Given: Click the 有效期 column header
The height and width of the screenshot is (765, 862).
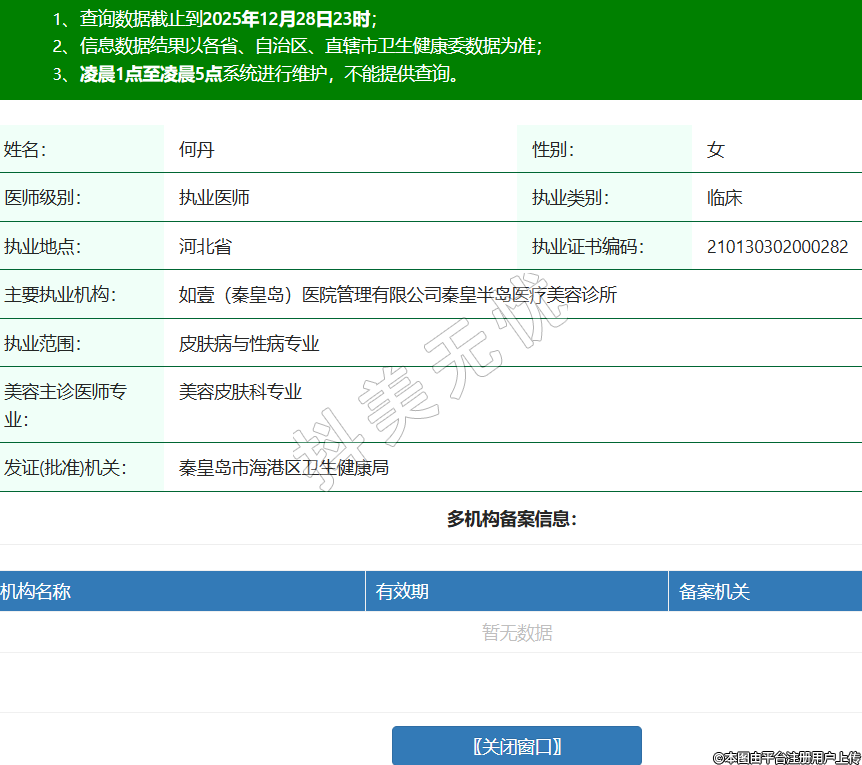Looking at the screenshot, I should click(x=402, y=591).
